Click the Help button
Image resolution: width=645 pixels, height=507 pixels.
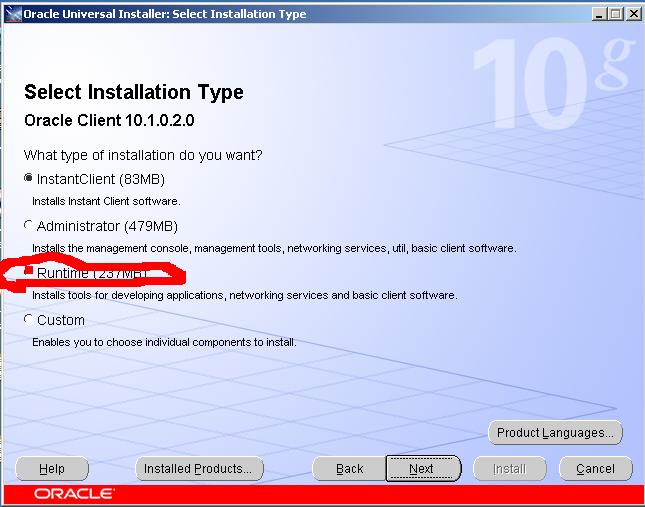point(52,468)
